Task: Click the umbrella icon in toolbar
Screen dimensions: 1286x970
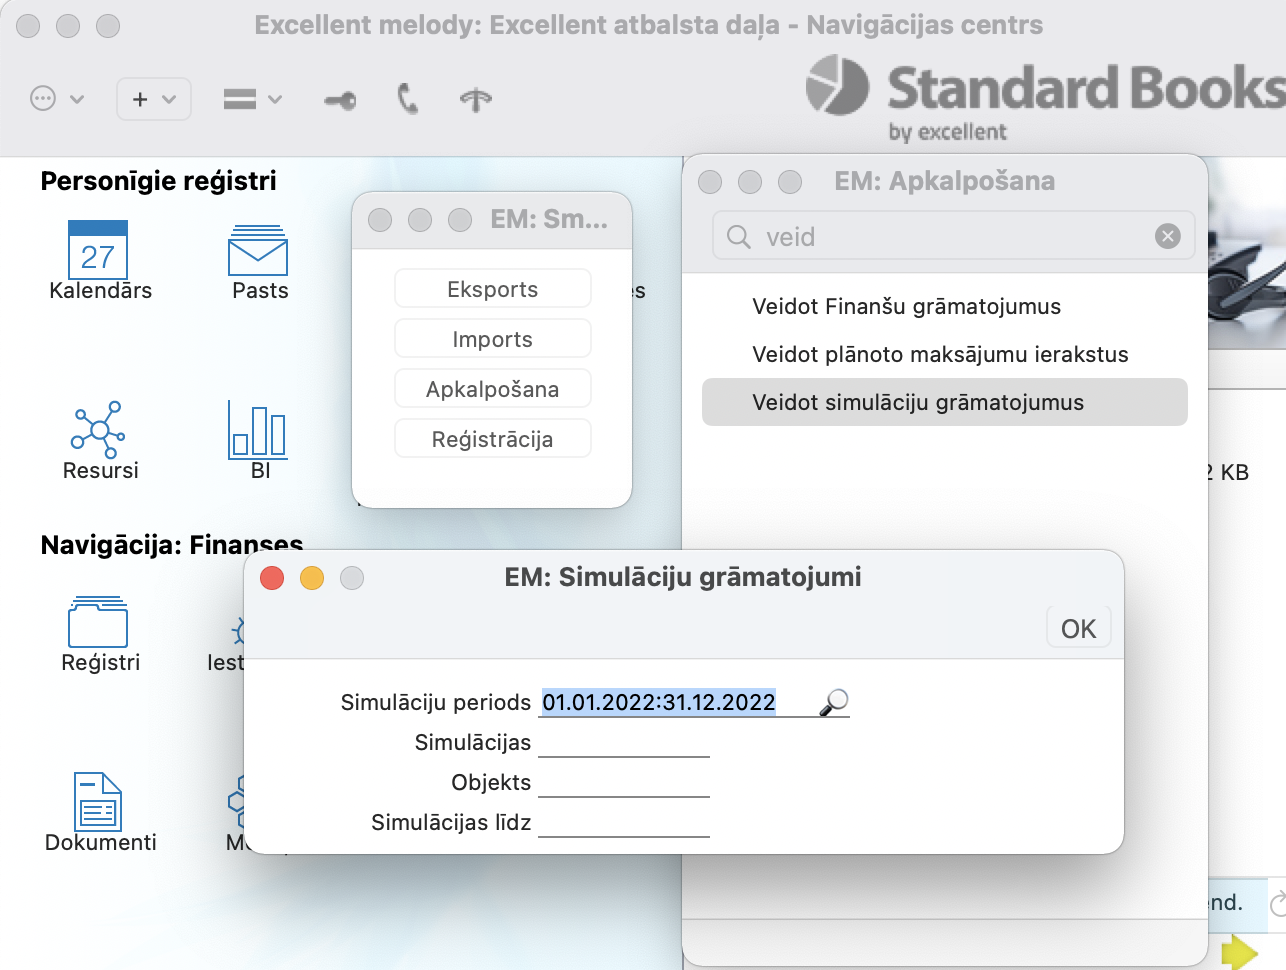Action: coord(476,99)
